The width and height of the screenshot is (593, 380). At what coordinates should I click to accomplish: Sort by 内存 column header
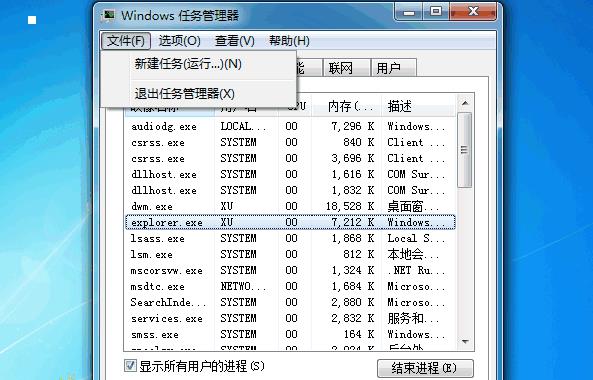(346, 106)
